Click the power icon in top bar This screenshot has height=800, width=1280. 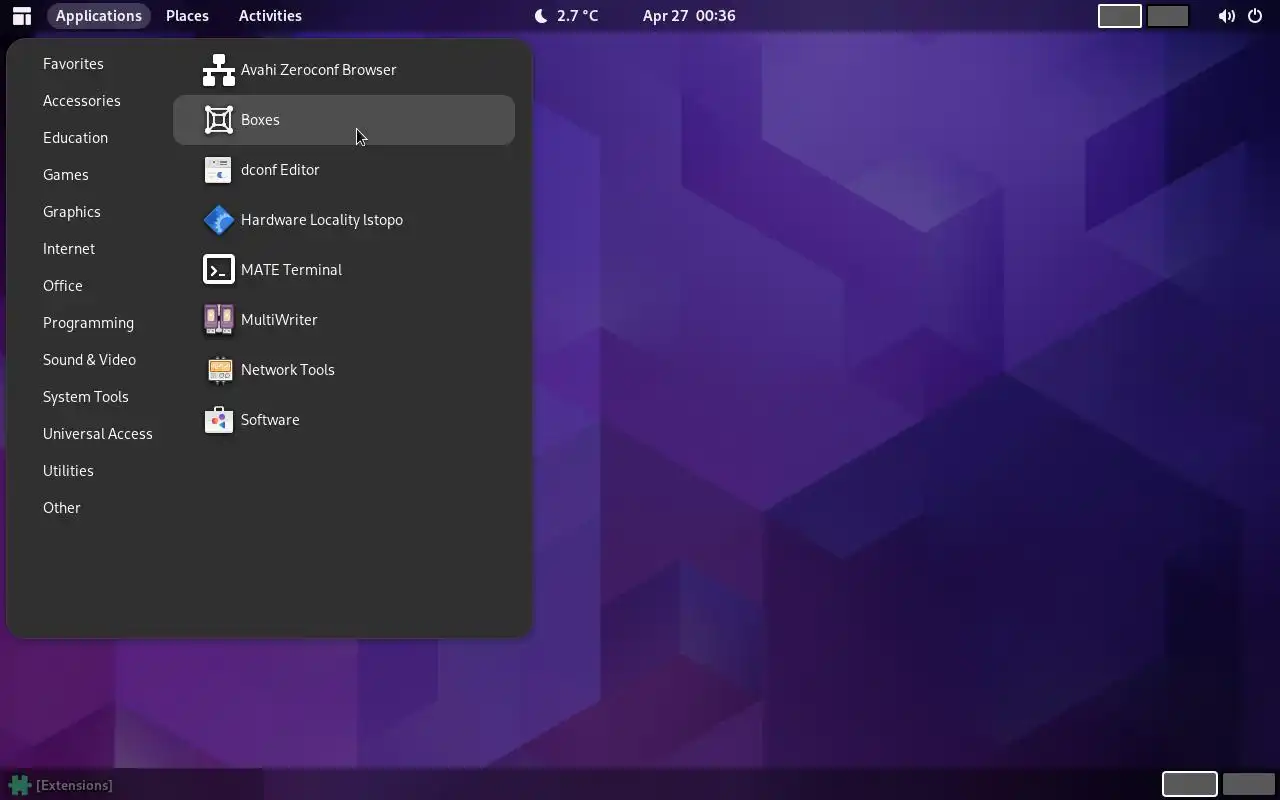point(1255,16)
